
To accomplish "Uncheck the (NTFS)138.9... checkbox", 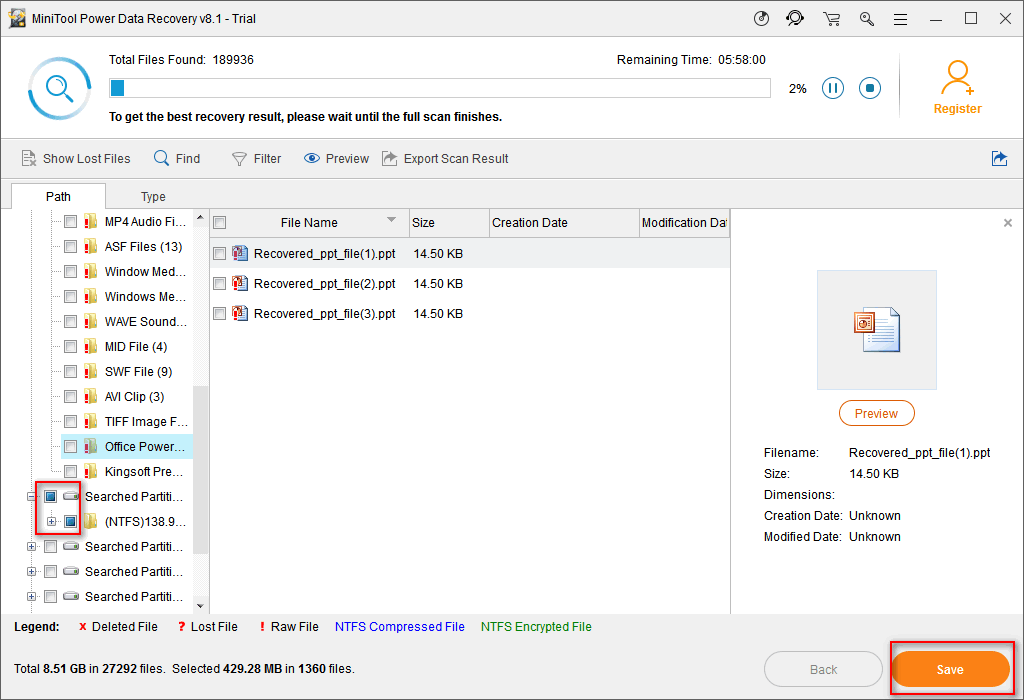I will [71, 522].
